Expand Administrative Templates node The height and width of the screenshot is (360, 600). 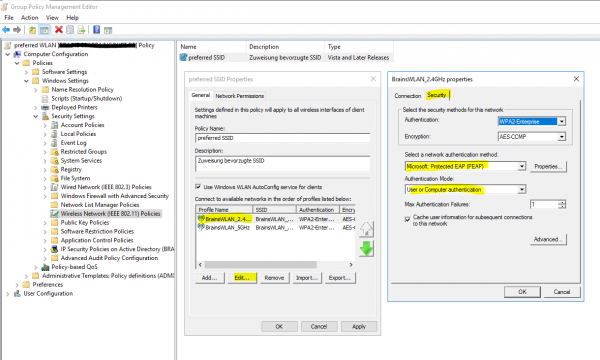(x=26, y=276)
